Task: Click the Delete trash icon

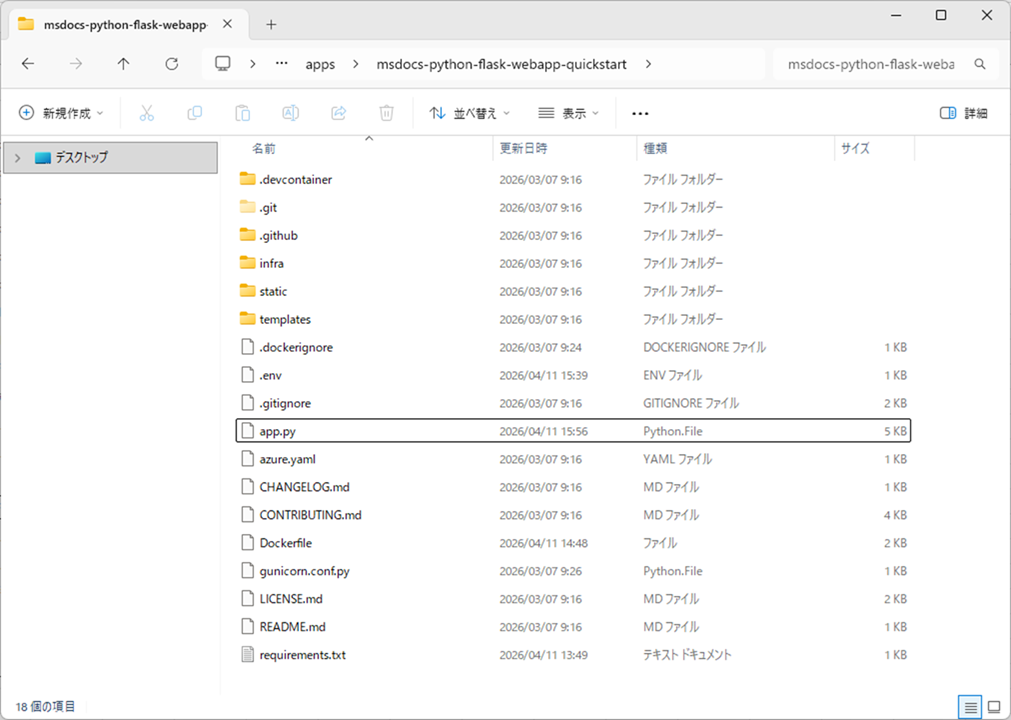Action: coord(386,112)
